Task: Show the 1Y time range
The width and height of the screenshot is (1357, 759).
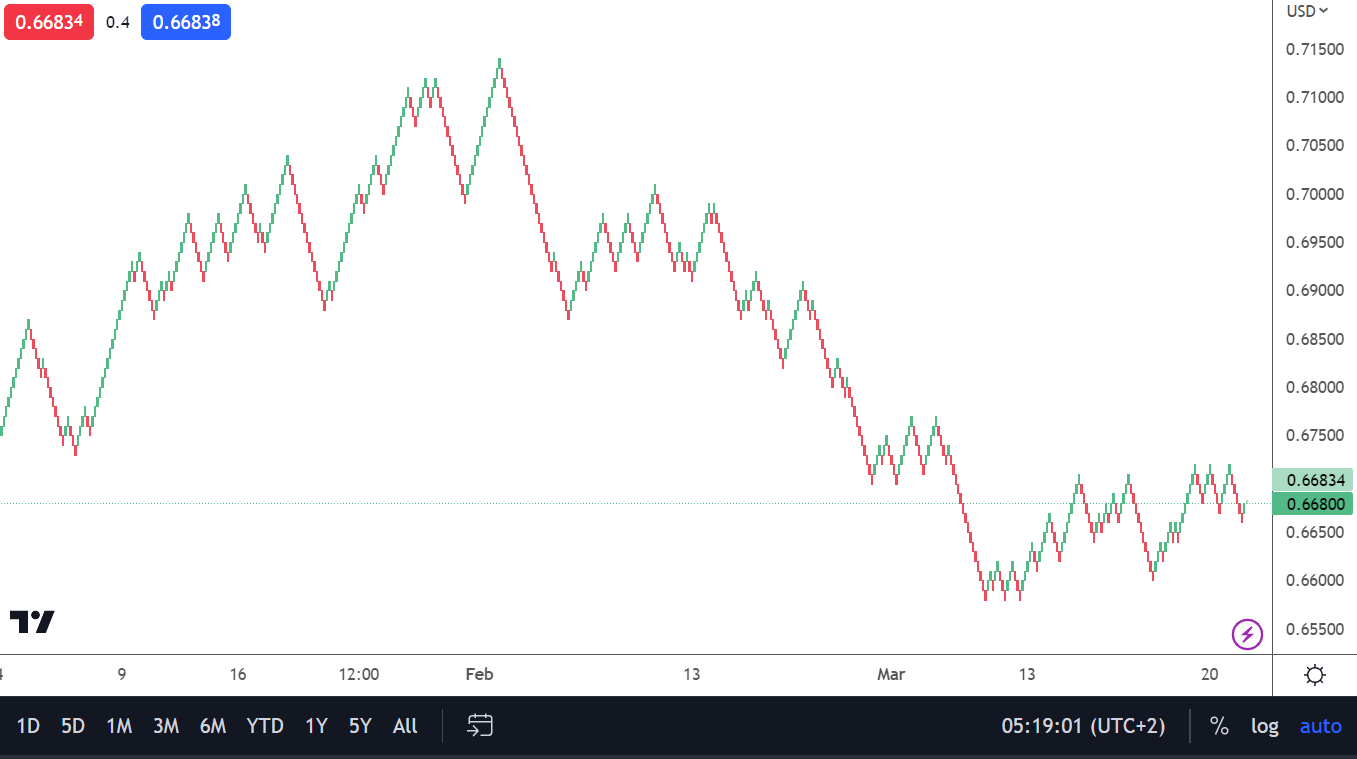Action: pos(316,726)
